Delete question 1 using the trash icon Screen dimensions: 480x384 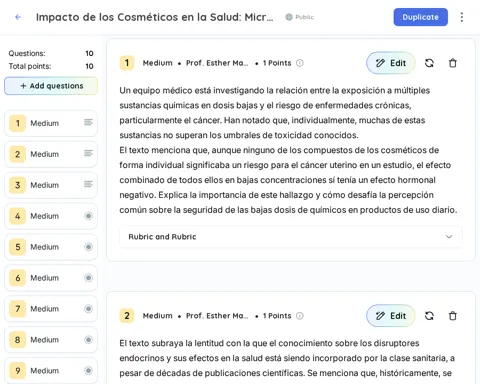(x=452, y=63)
